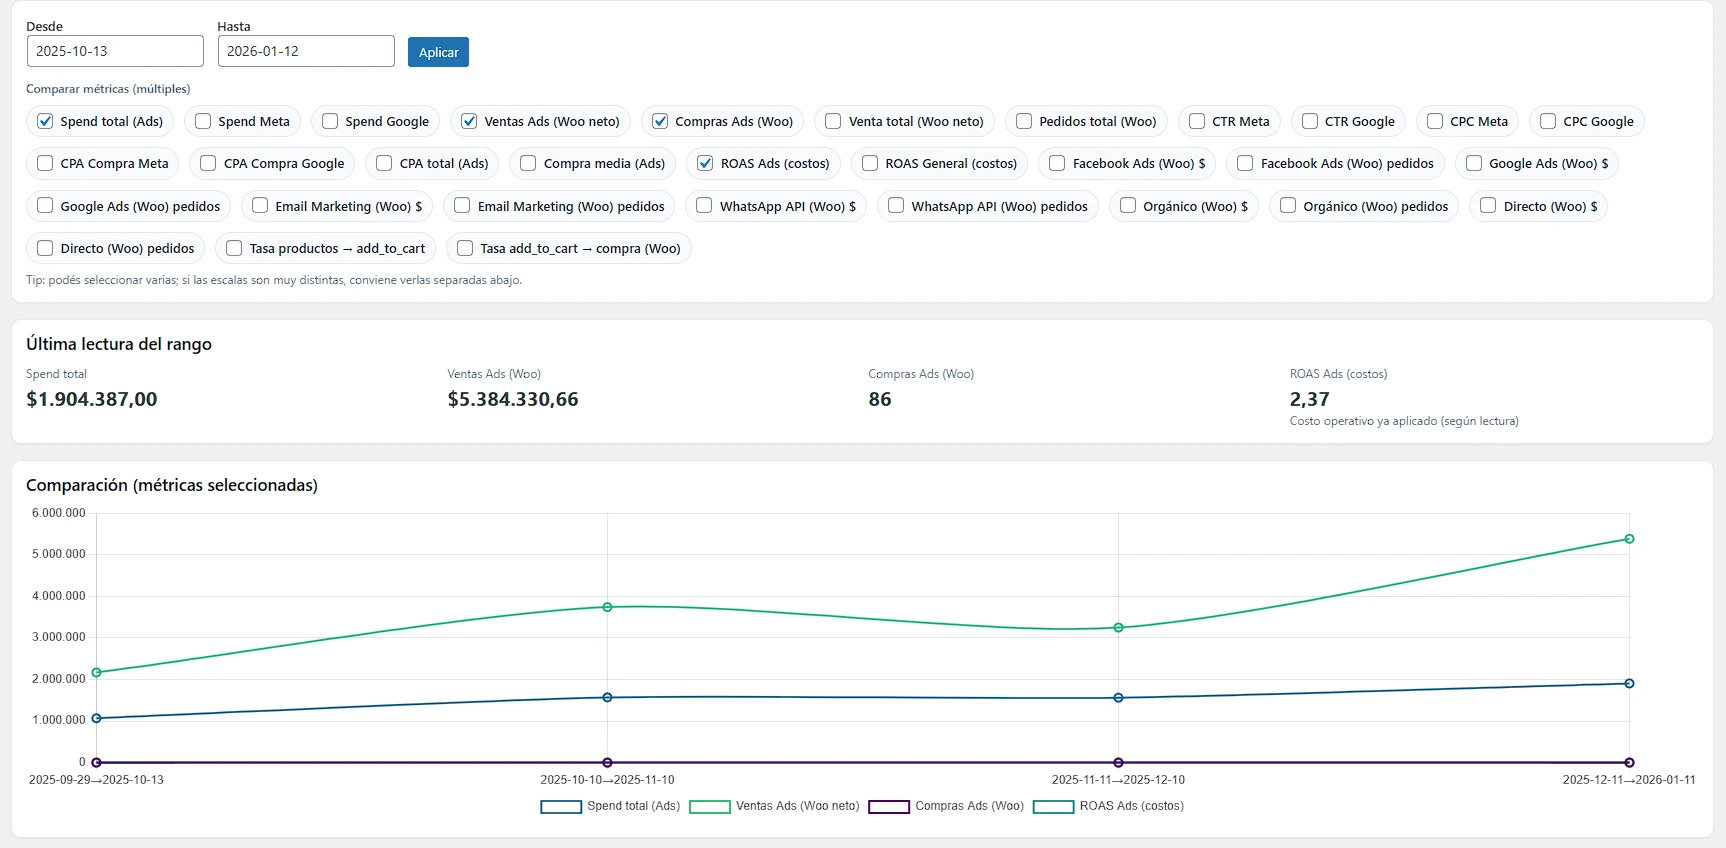This screenshot has width=1726, height=848.
Task: Click the Spend total point at 2025-11-11→2025-12-10
Action: pos(1118,698)
